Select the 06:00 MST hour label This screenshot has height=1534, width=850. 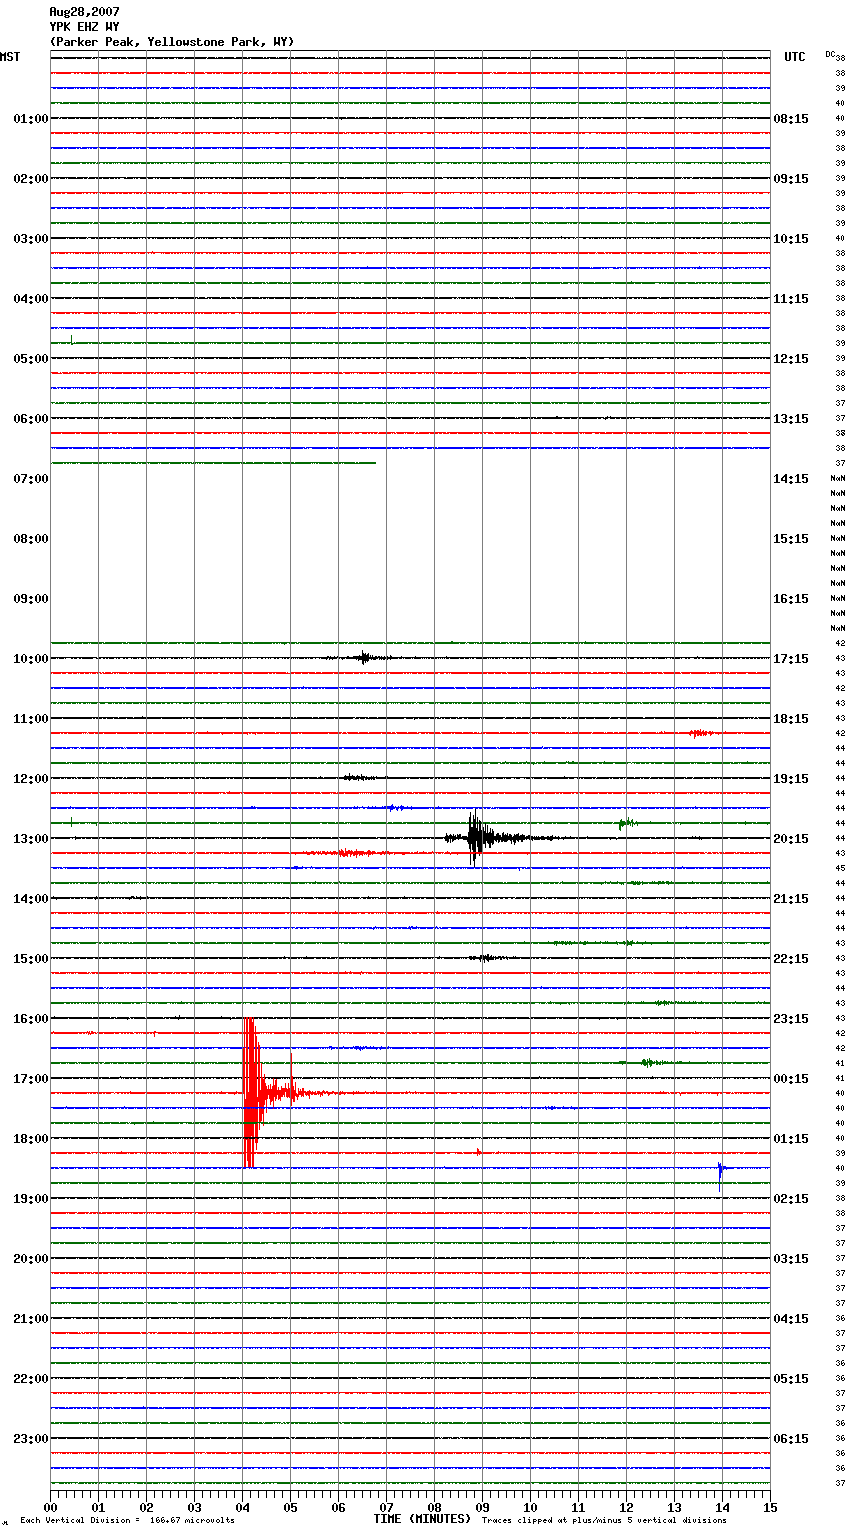(30, 419)
